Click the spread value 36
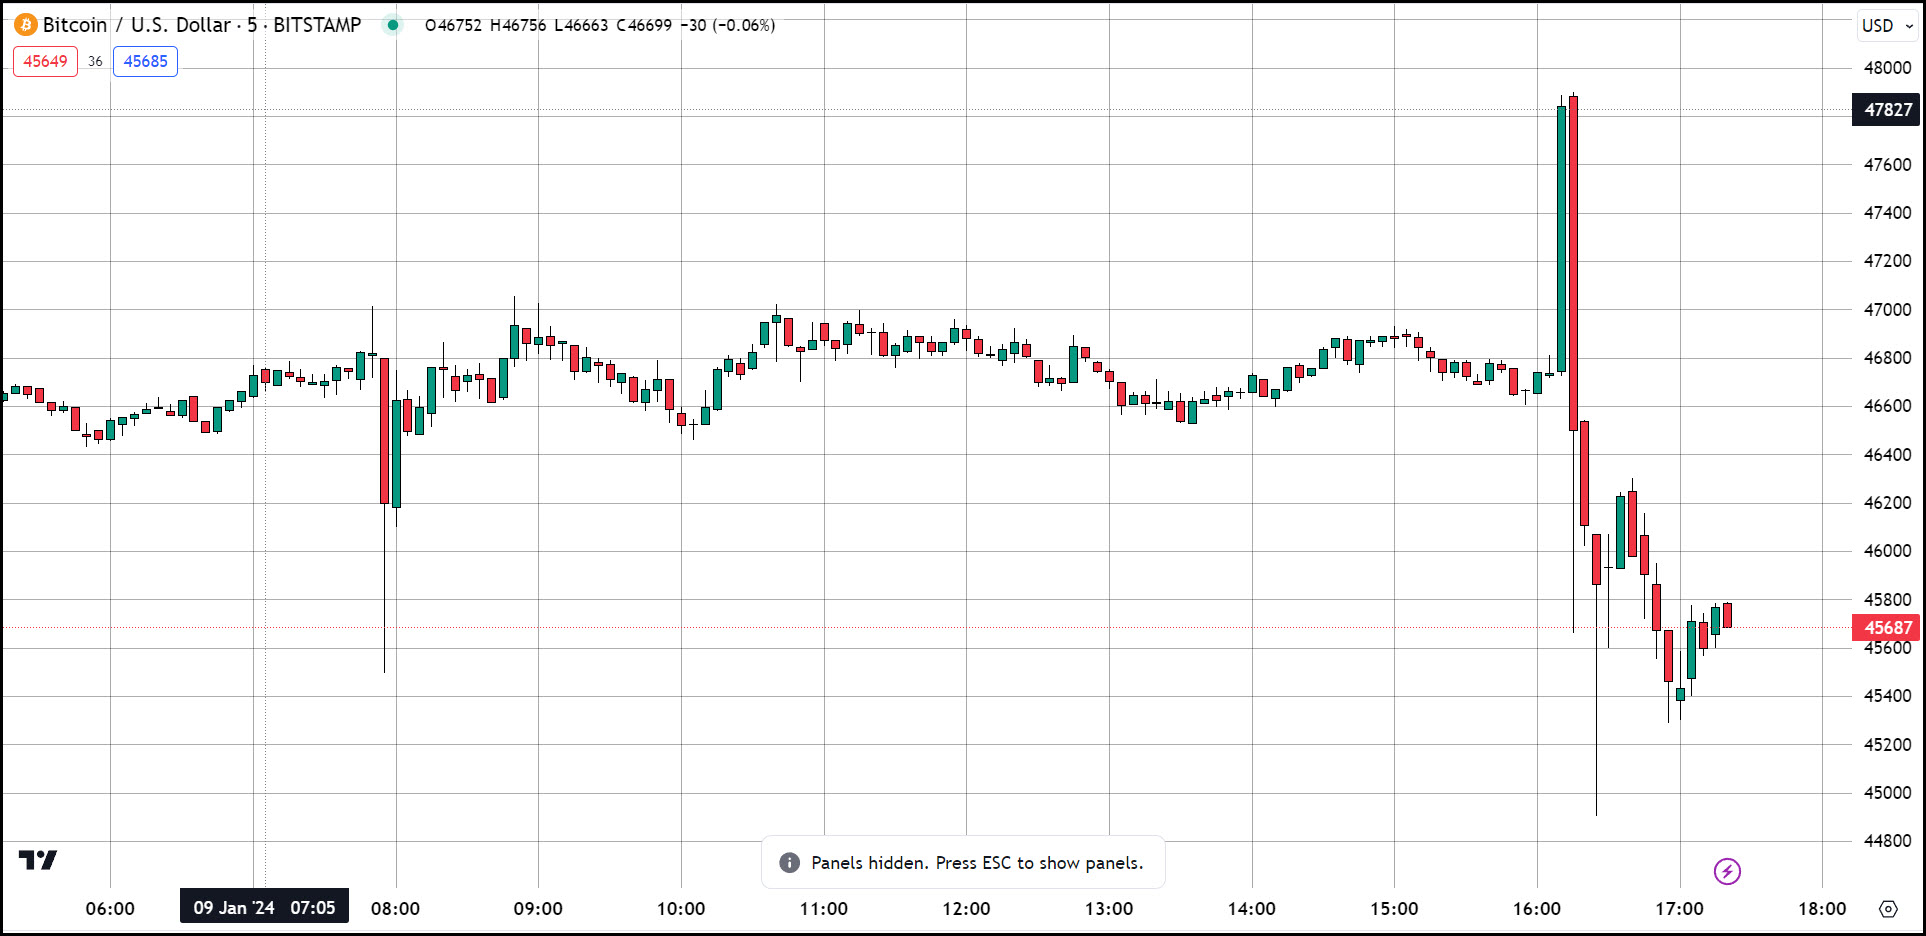Viewport: 1926px width, 936px height. coord(95,61)
